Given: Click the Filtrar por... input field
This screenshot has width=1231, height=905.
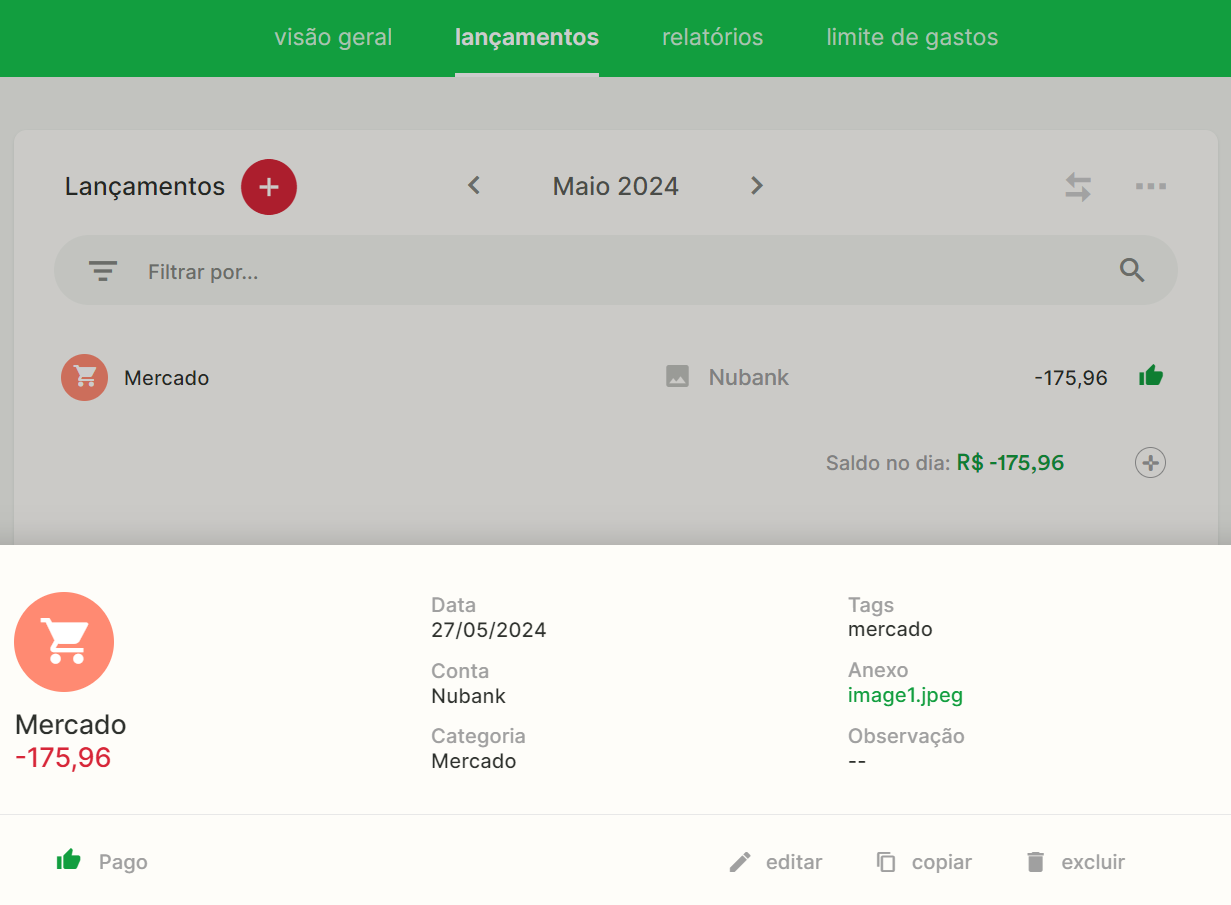Looking at the screenshot, I should [x=616, y=271].
